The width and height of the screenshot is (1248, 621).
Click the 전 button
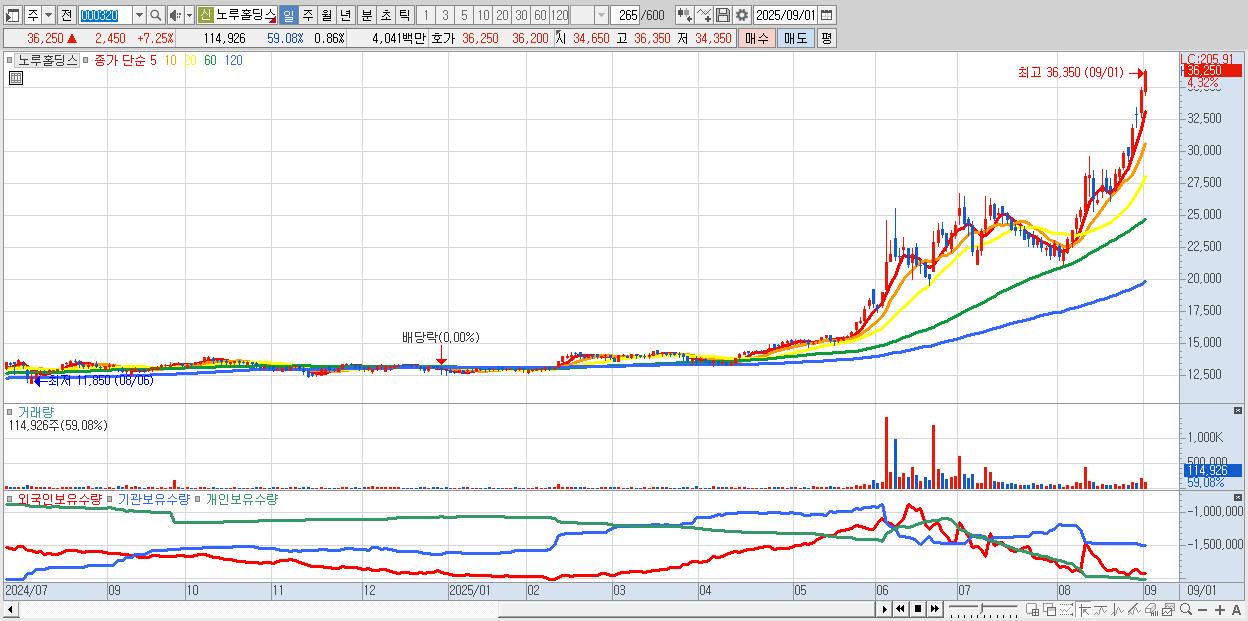pos(66,15)
